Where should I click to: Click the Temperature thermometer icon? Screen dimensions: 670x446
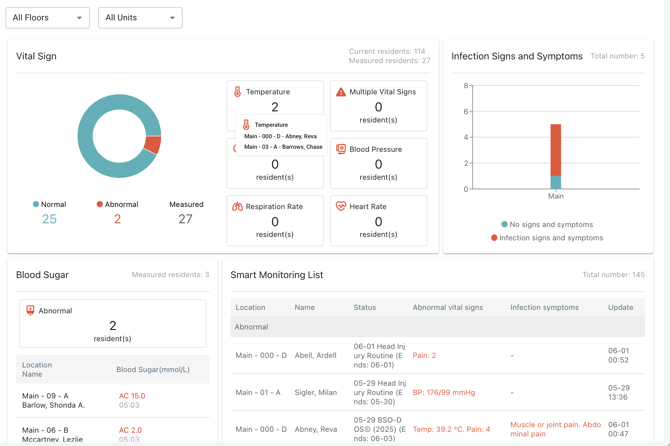[x=238, y=91]
